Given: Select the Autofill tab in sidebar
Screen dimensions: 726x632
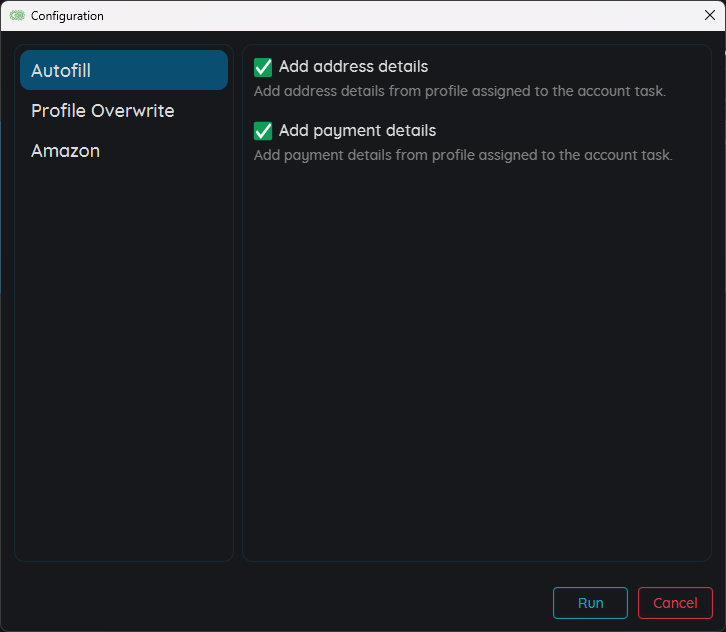Looking at the screenshot, I should (x=124, y=70).
